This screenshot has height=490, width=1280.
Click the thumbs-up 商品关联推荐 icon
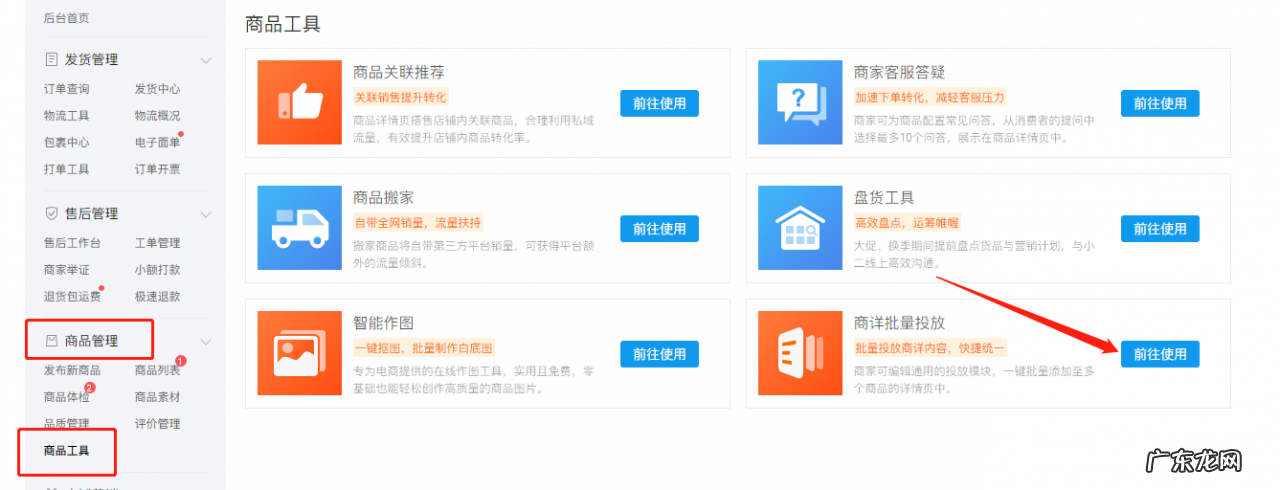[299, 103]
